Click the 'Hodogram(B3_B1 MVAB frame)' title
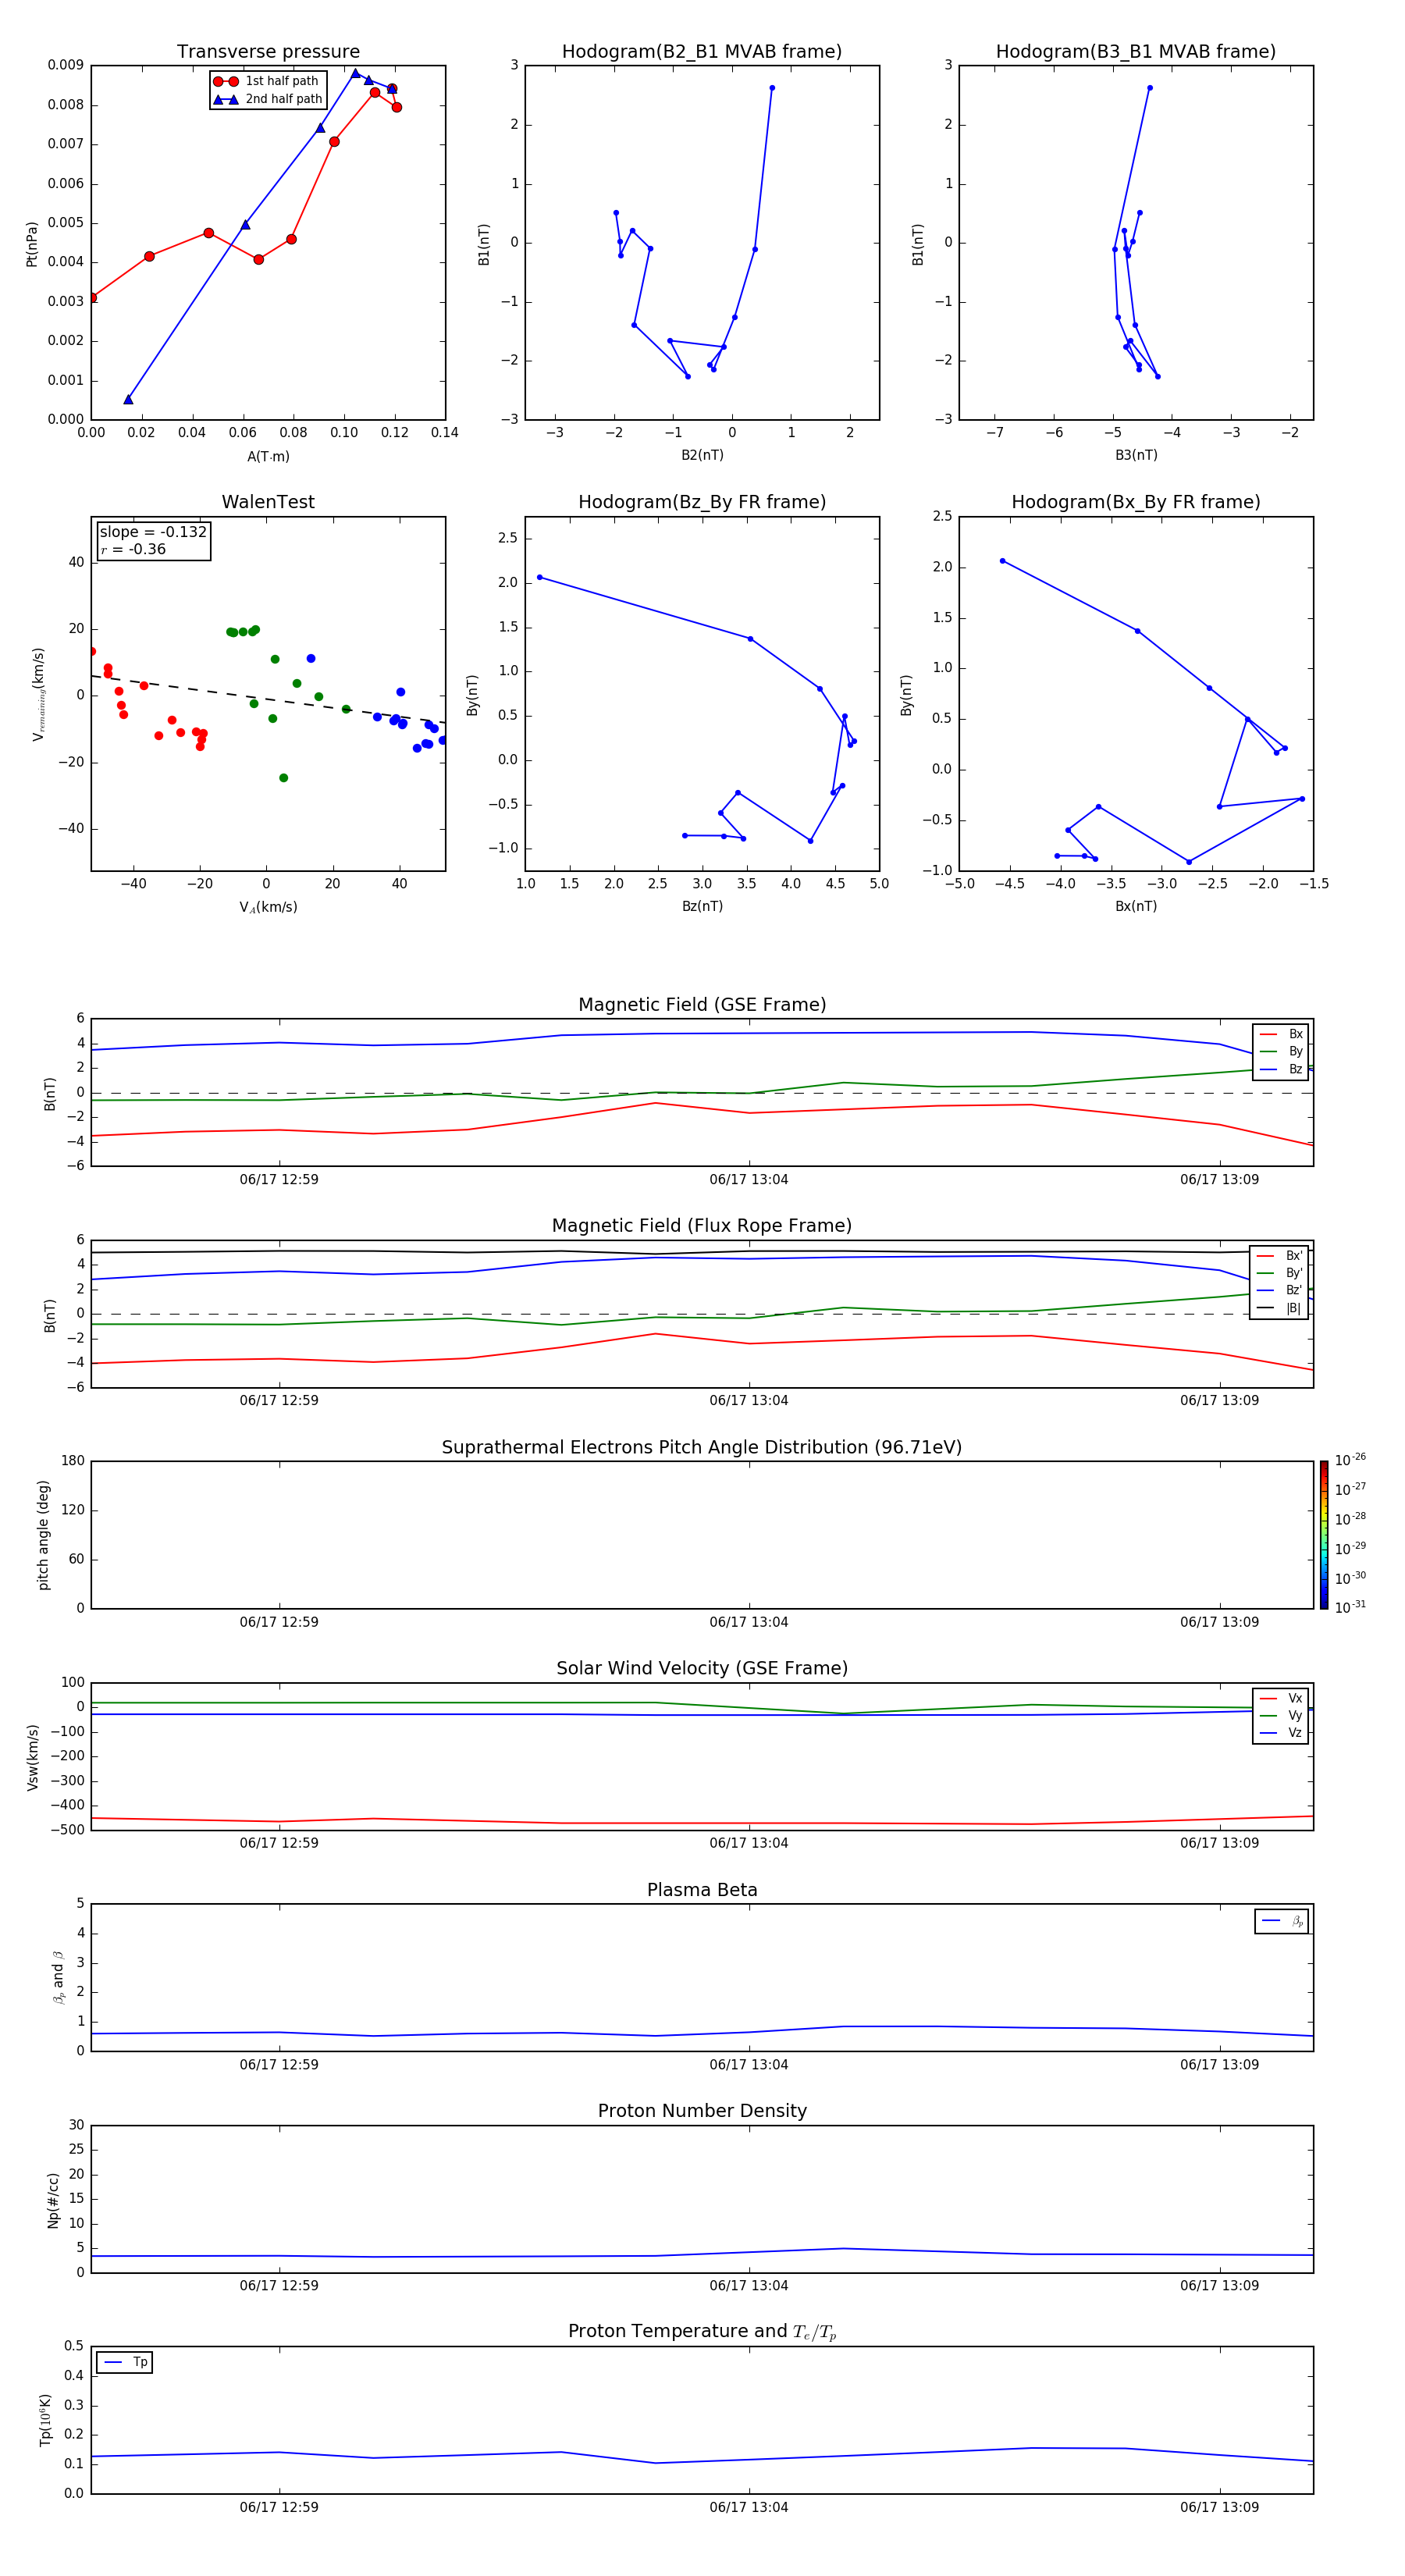The width and height of the screenshot is (1405, 2576). 1136,52
